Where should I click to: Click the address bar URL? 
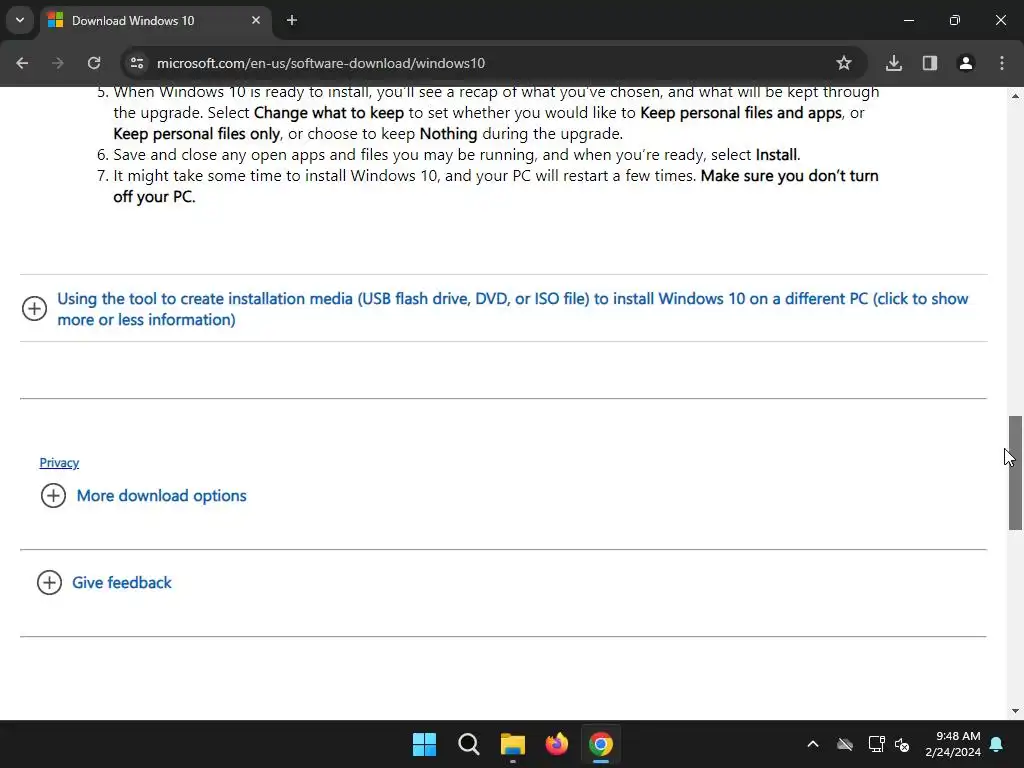(321, 63)
